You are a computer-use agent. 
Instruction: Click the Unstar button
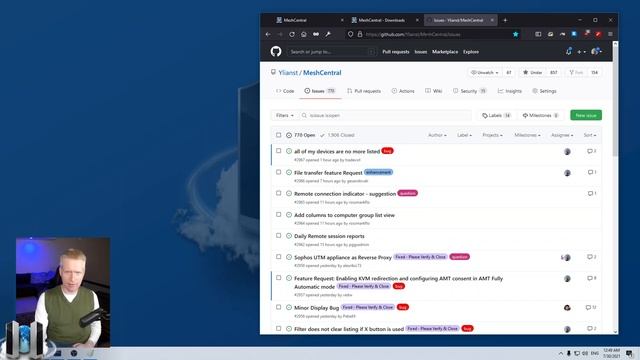[533, 73]
